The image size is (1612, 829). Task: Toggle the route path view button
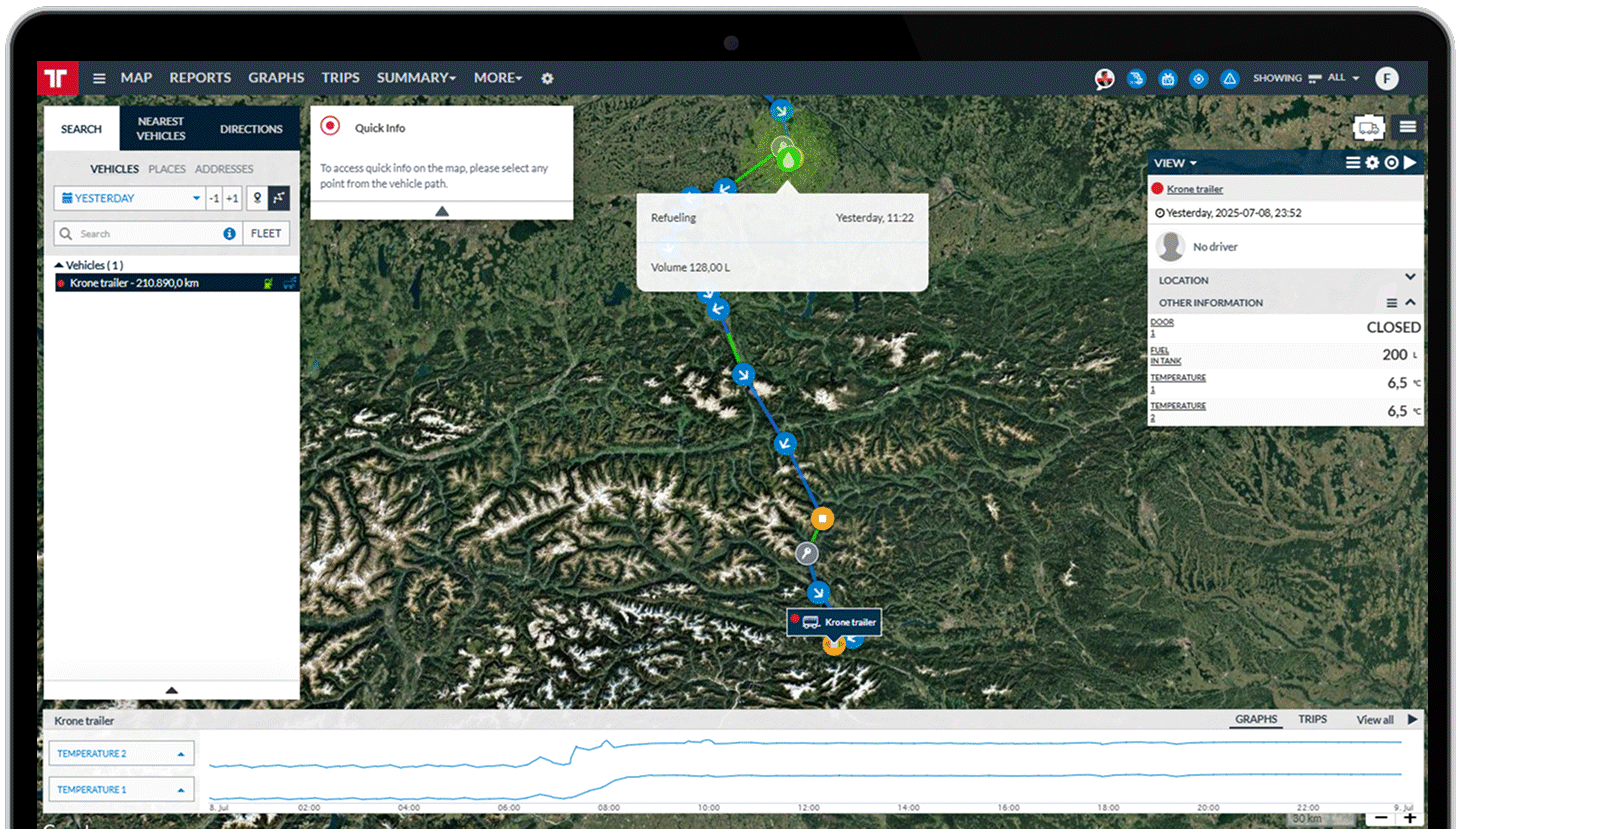click(x=279, y=198)
